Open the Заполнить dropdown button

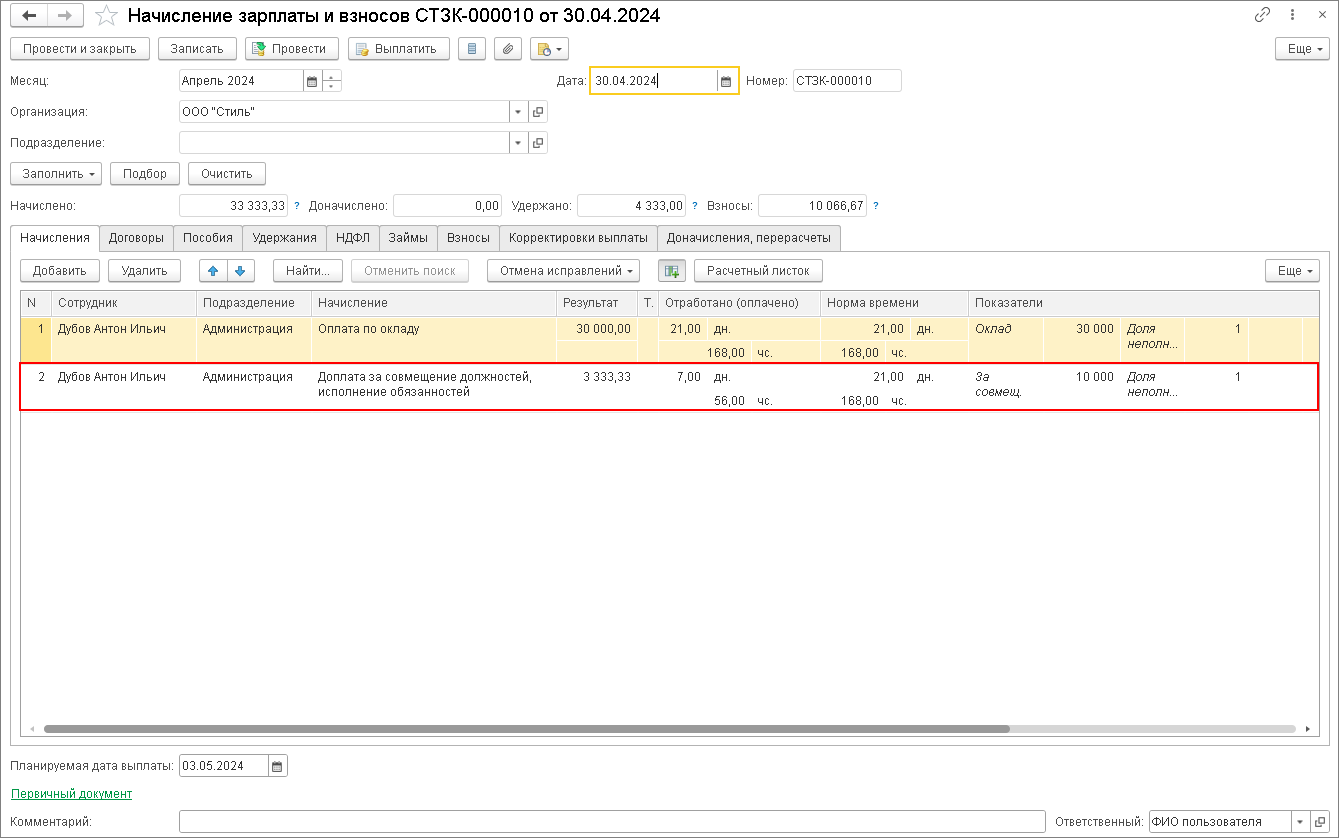pos(56,174)
